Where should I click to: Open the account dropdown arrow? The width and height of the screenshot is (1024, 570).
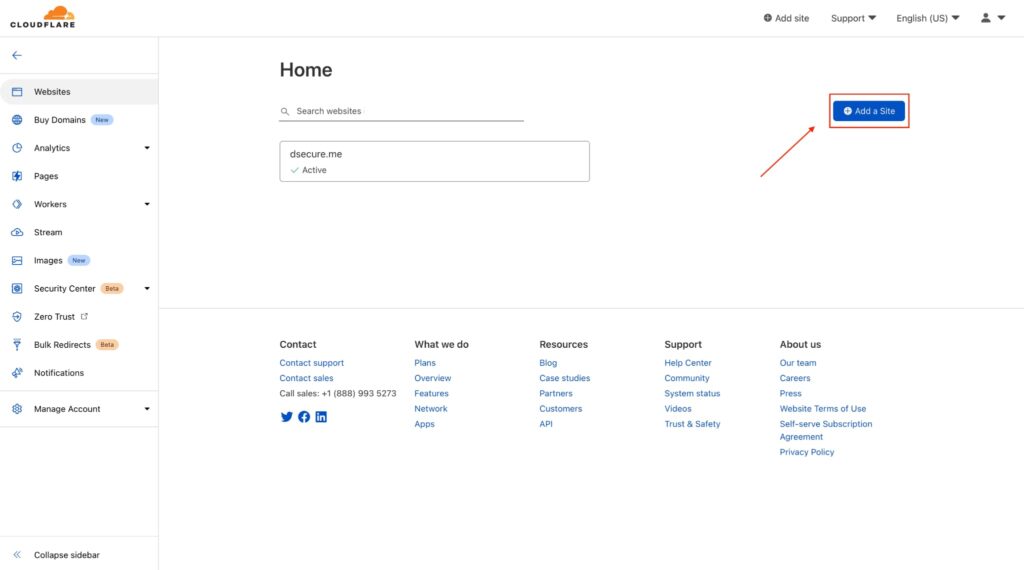click(x=1001, y=18)
